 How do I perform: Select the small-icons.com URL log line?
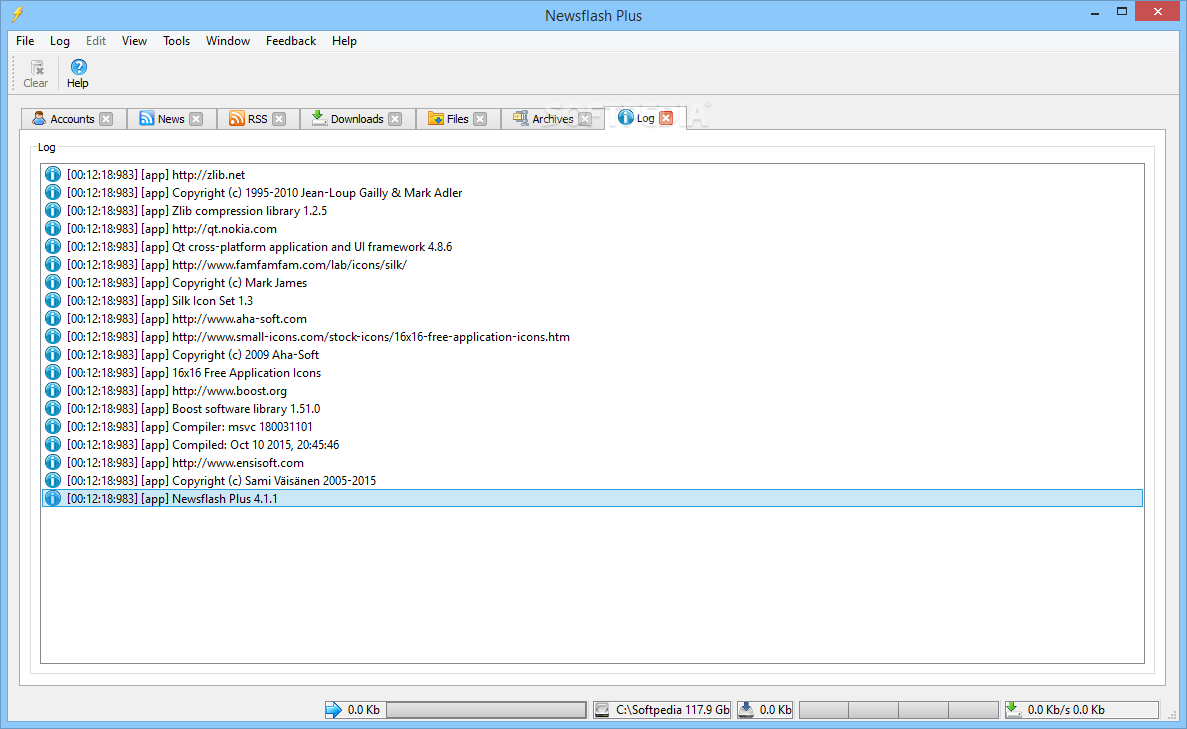pyautogui.click(x=592, y=337)
